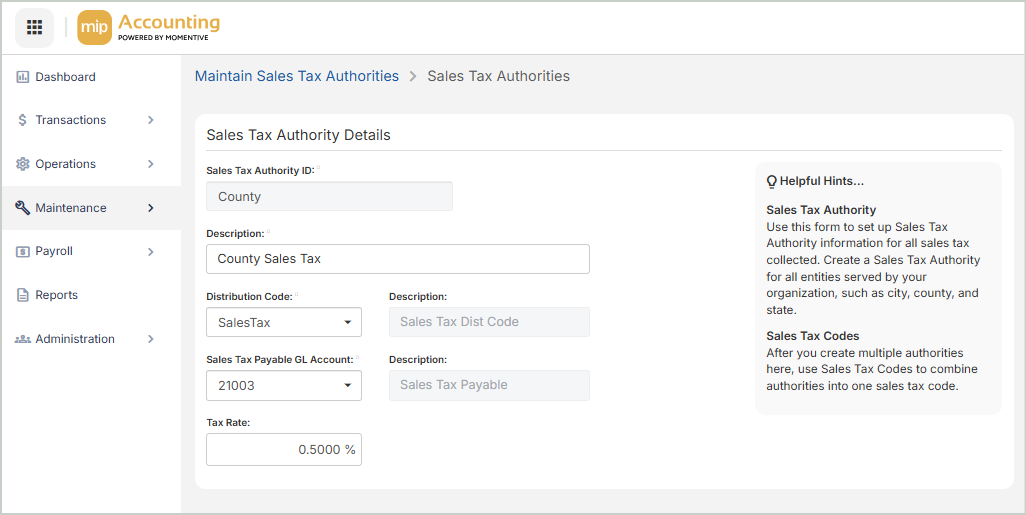Click the Administration people icon
Viewport: 1026px width, 515px height.
pyautogui.click(x=22, y=339)
